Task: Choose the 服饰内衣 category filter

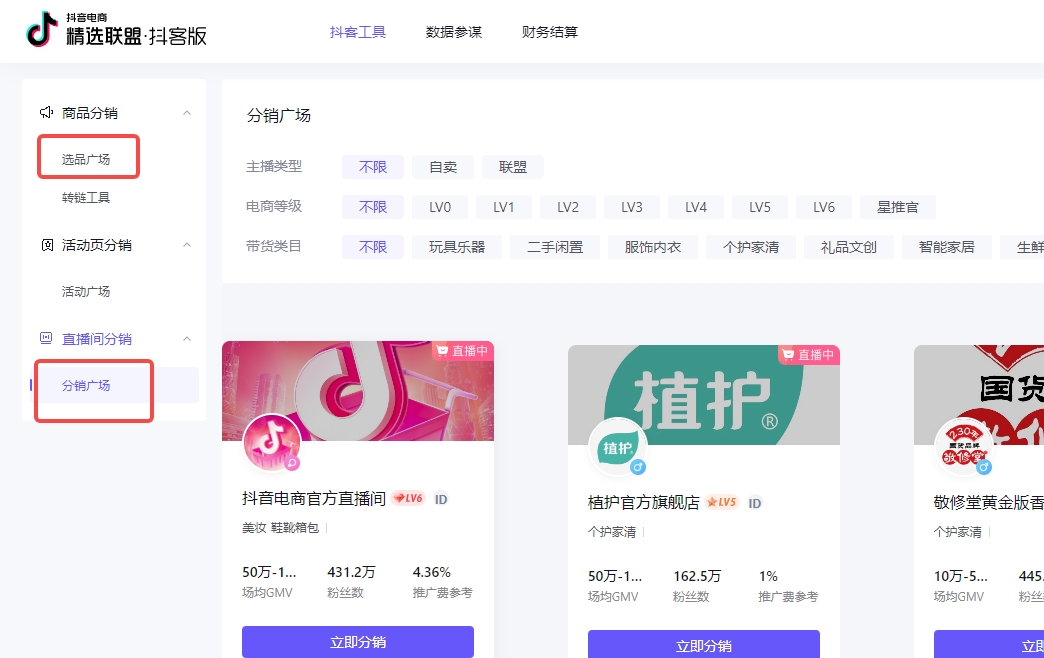Action: coord(652,247)
